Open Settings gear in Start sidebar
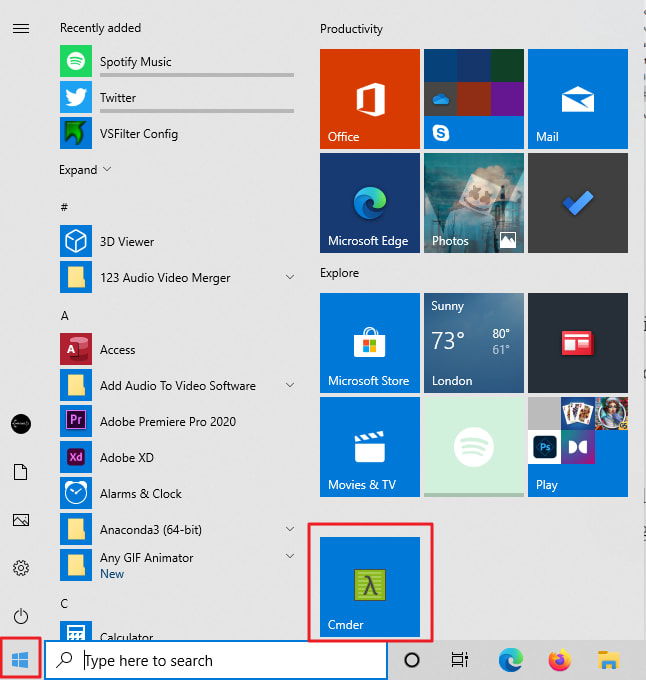Viewport: 646px width, 680px height. click(x=21, y=568)
